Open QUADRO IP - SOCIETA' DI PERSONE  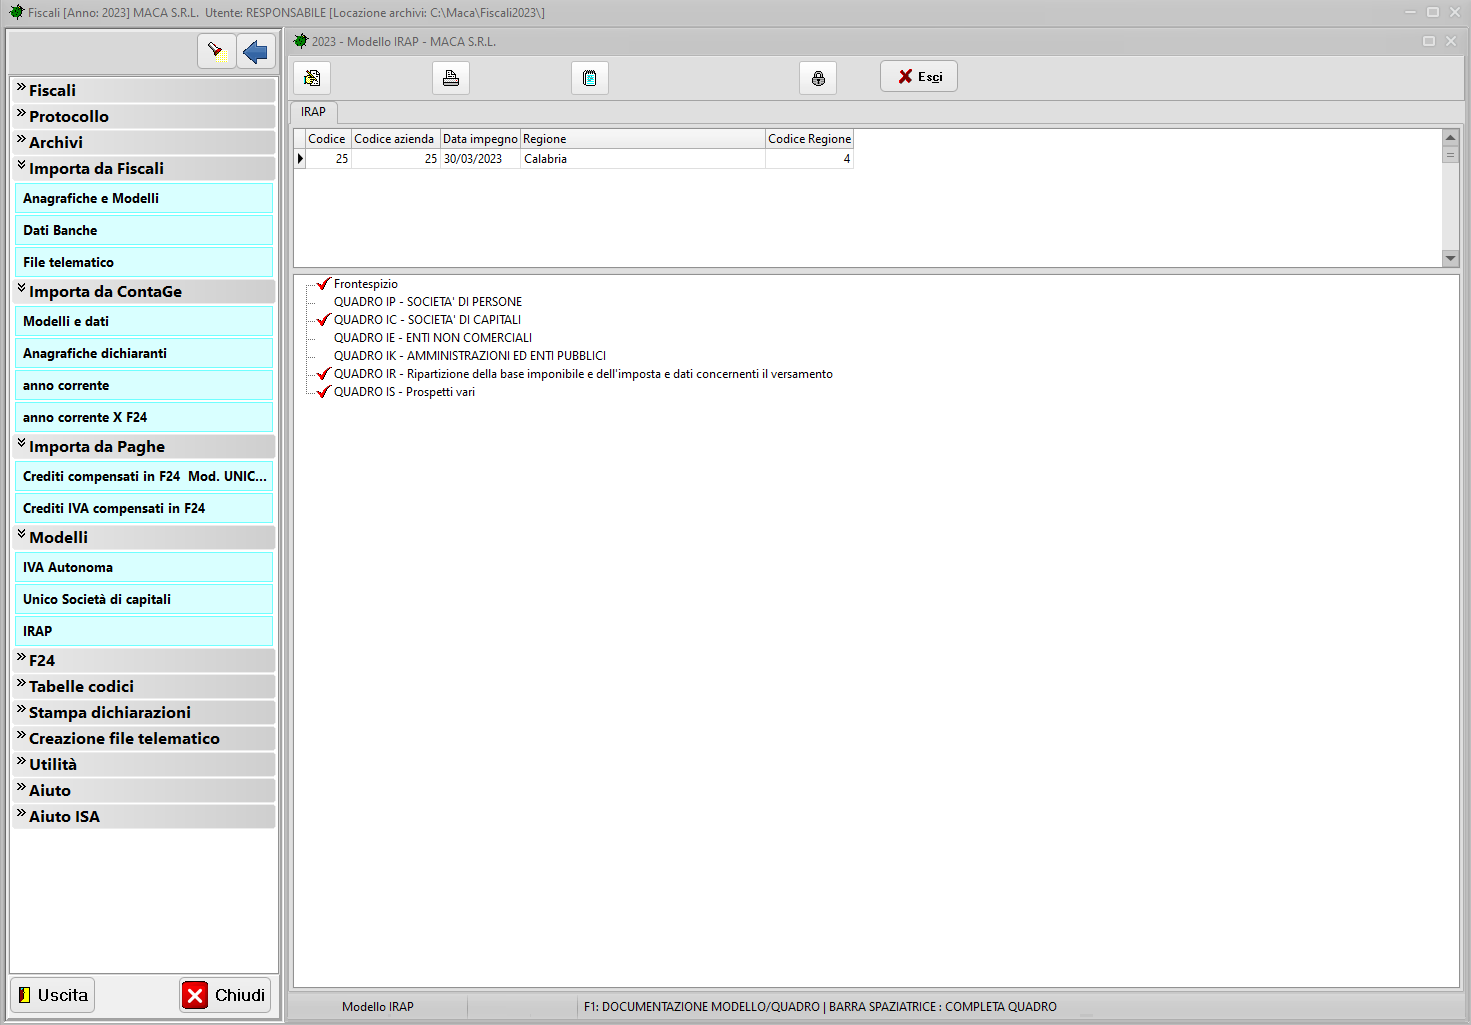tap(427, 302)
